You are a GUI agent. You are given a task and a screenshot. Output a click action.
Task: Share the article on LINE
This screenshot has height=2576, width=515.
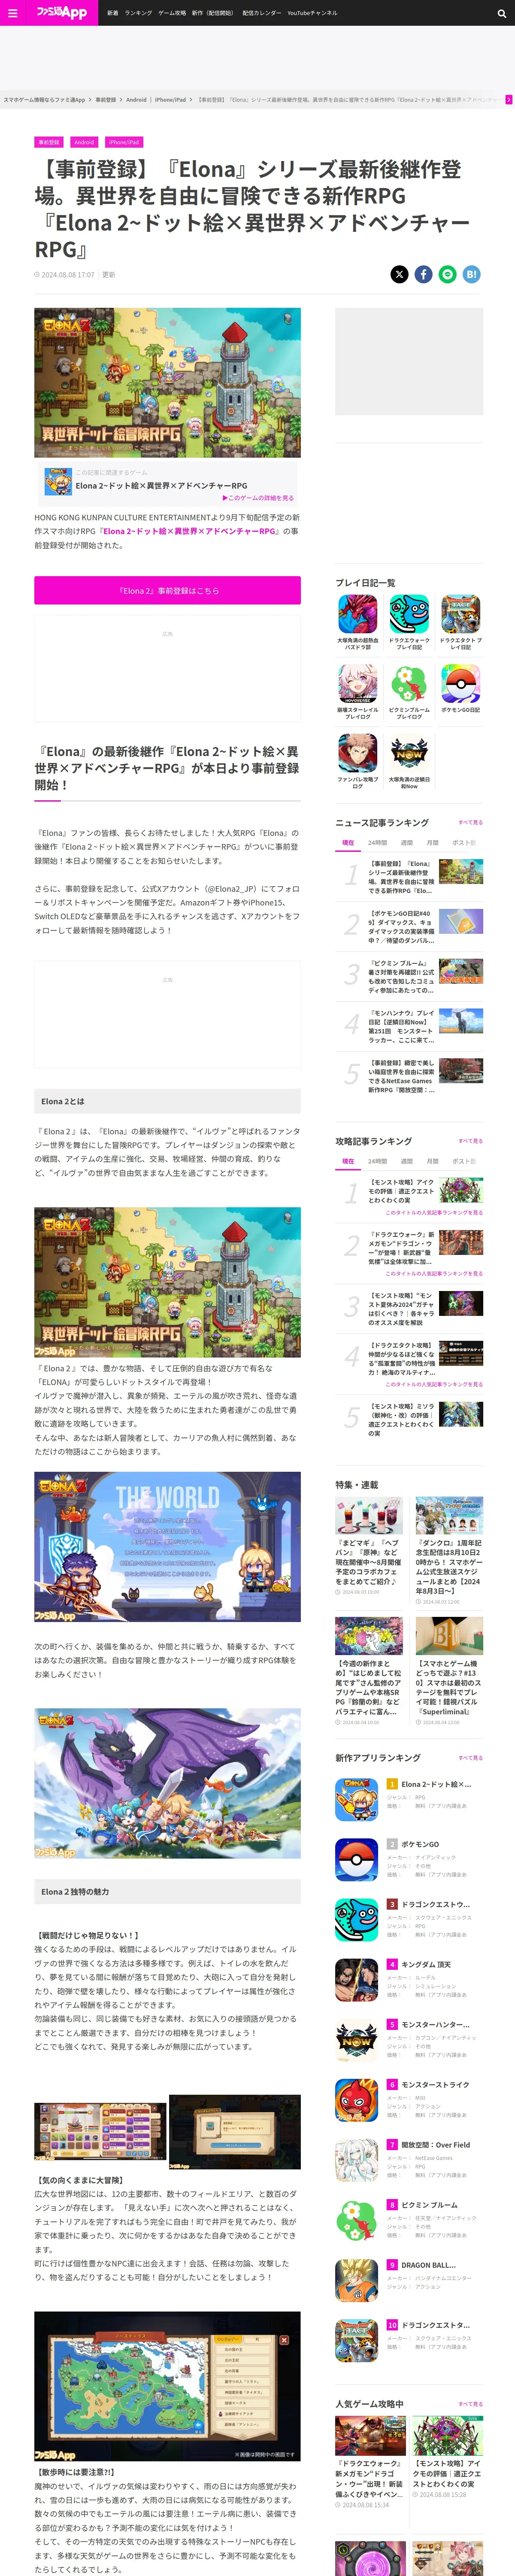(447, 274)
